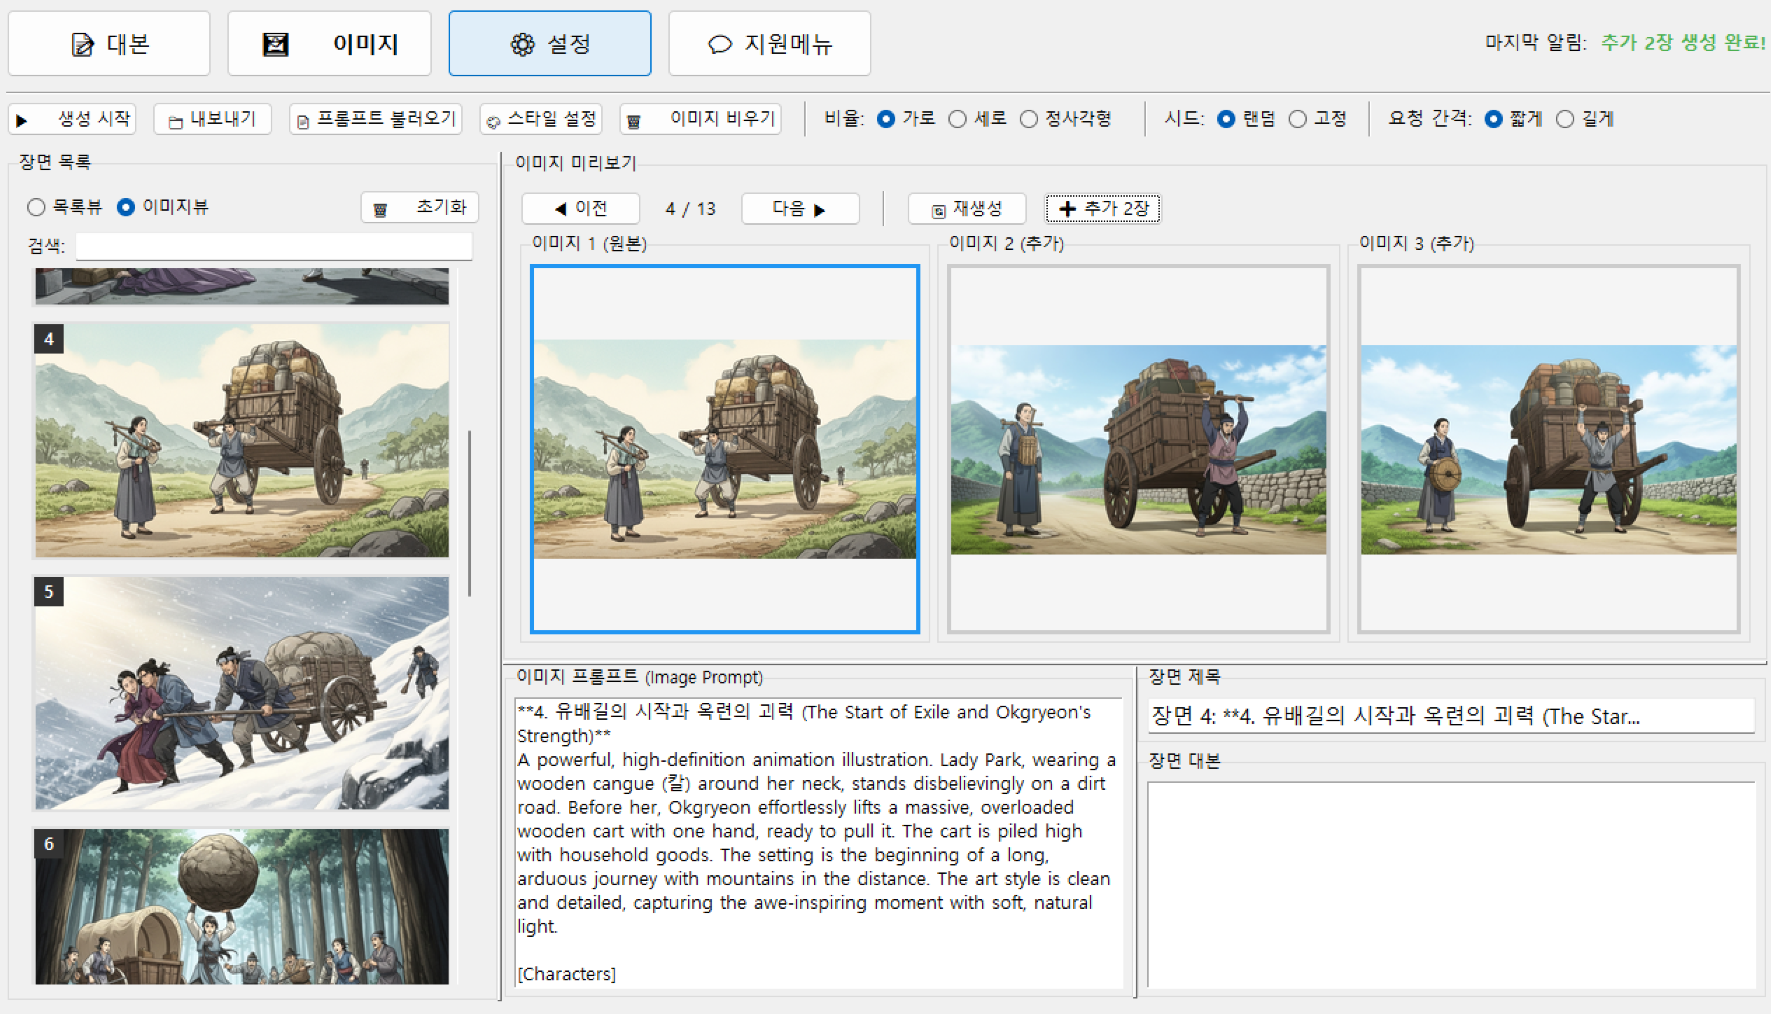The width and height of the screenshot is (1771, 1014).
Task: Click the document icon on 프롬프트 불러오기
Action: point(303,121)
